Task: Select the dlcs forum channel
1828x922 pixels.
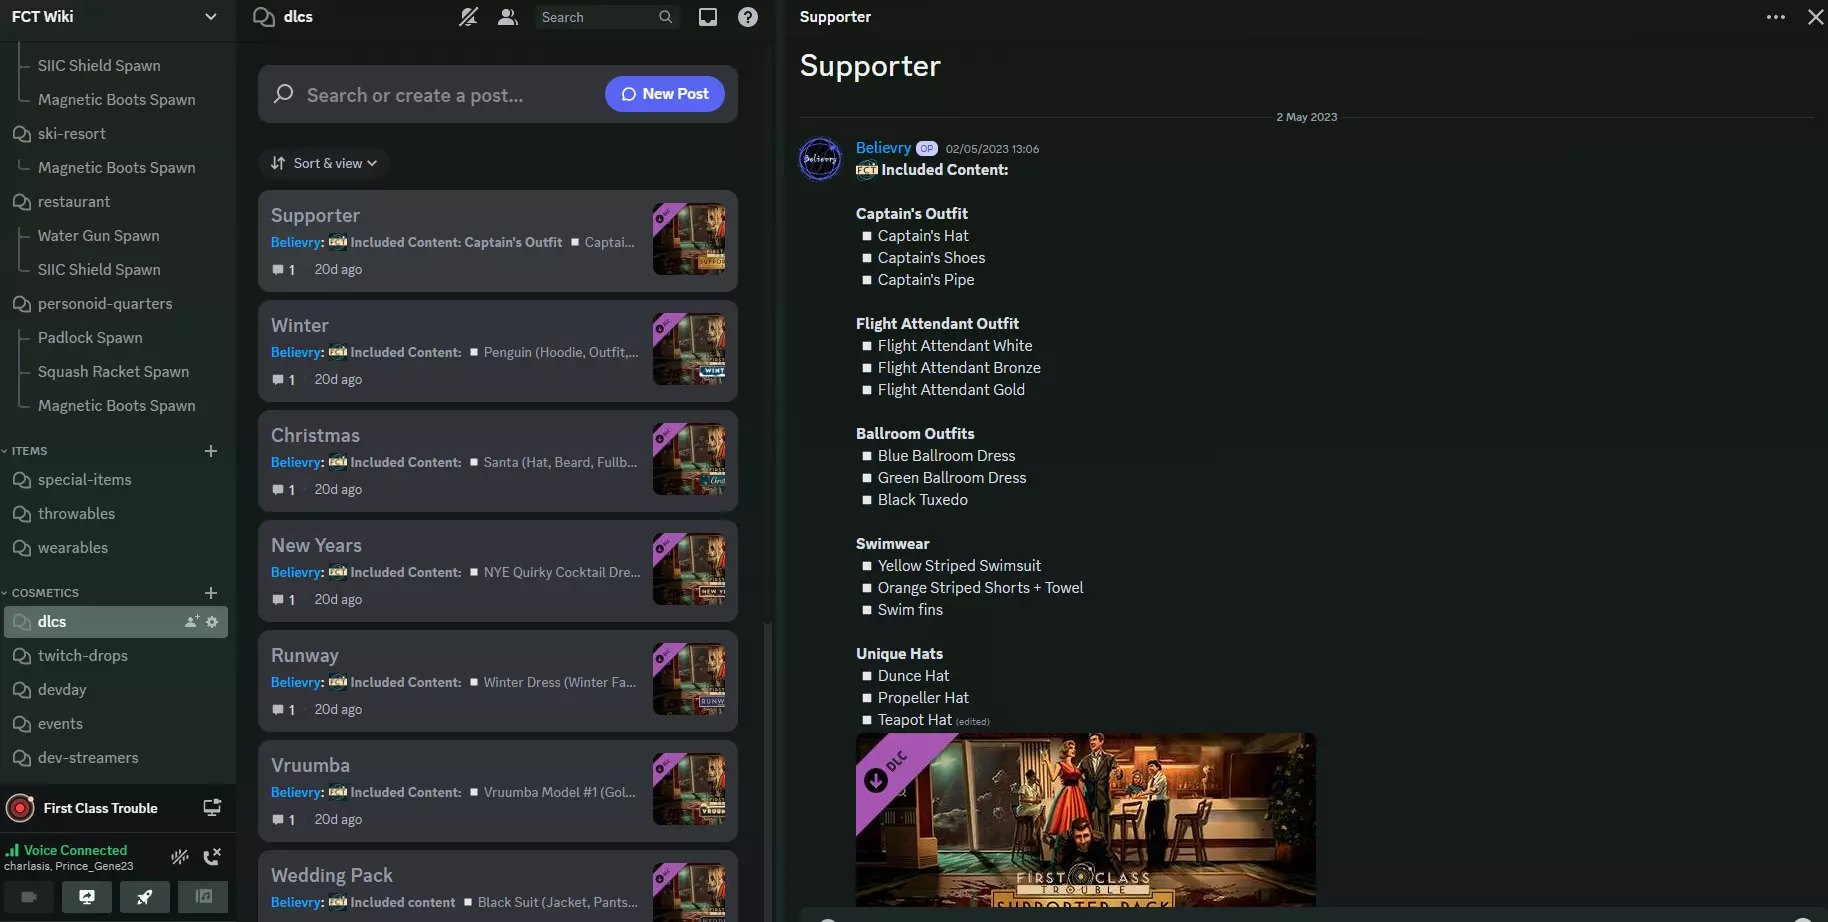Action: coord(116,622)
